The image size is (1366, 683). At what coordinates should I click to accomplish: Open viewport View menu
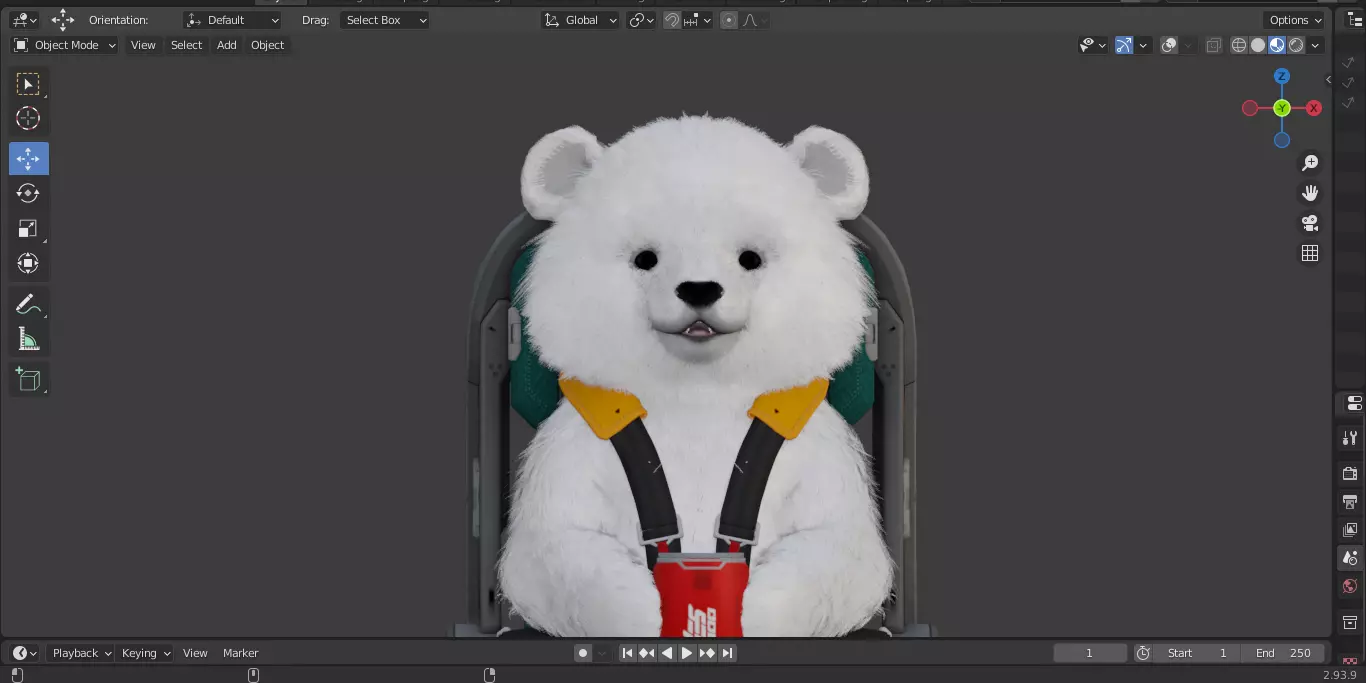[x=143, y=45]
